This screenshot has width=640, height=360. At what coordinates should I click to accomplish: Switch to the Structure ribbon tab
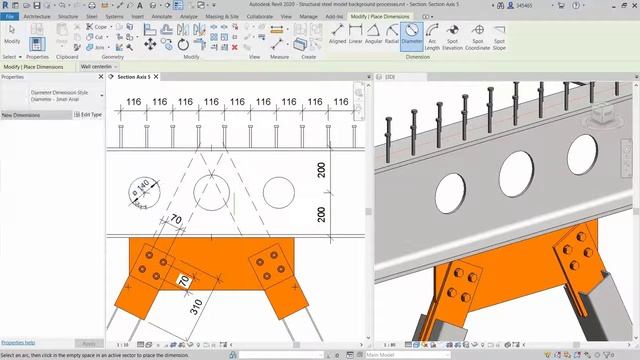click(68, 16)
